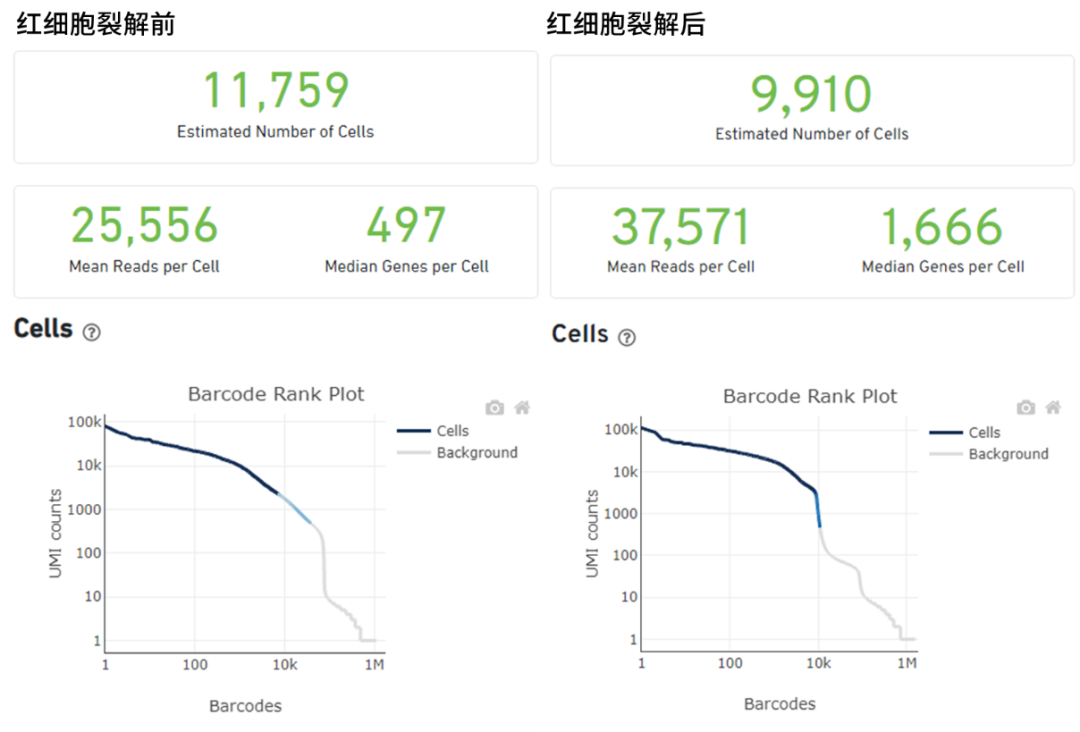Click the Barcodes axis label under the right plot
Viewport: 1080px width, 732px height.
click(779, 704)
